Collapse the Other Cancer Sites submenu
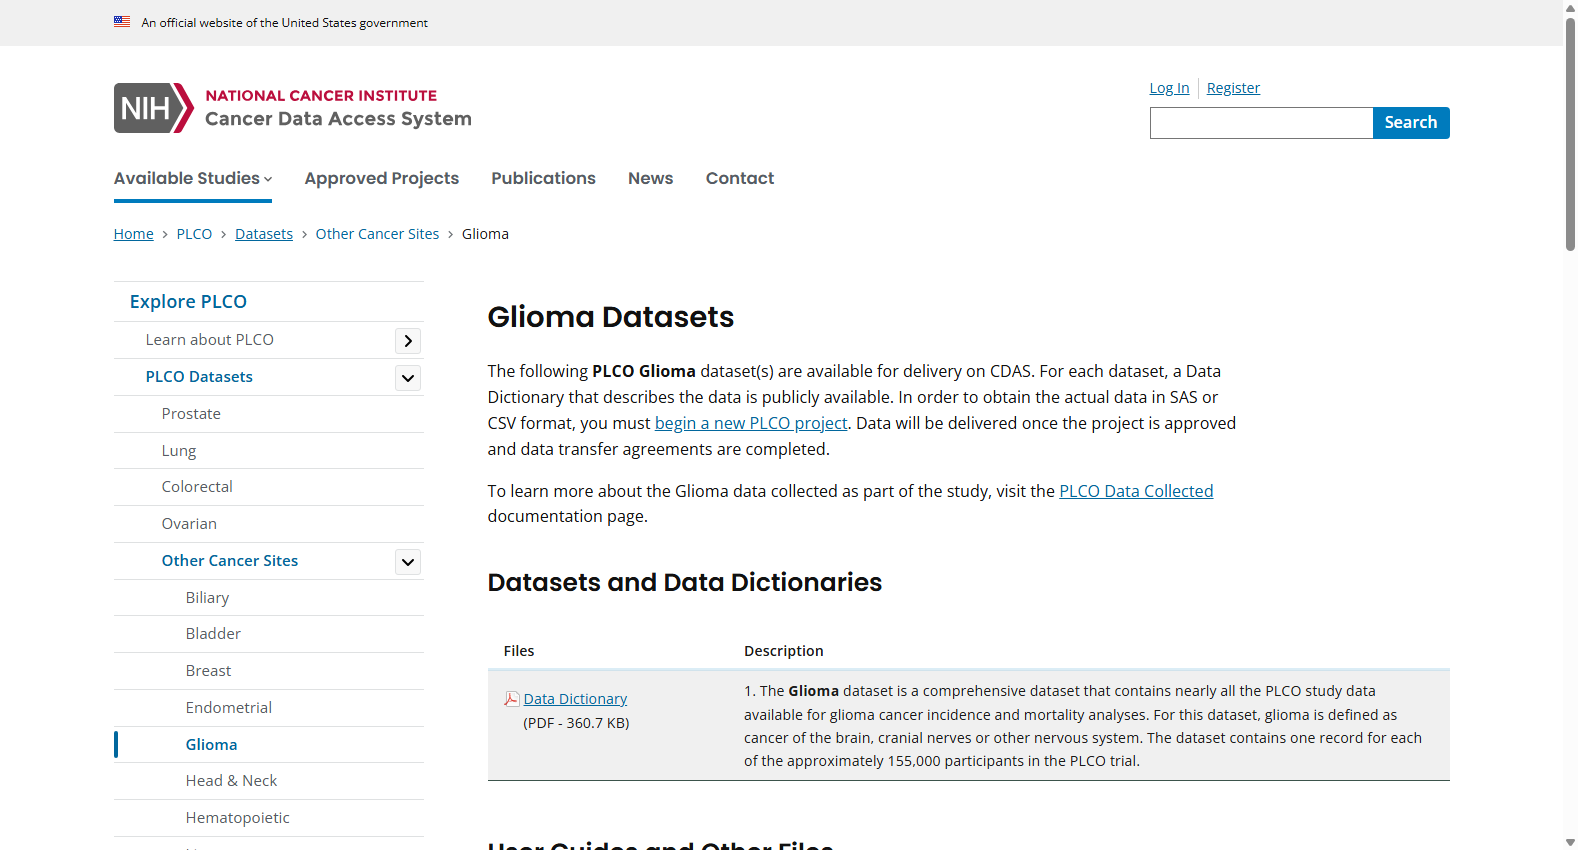Image resolution: width=1578 pixels, height=850 pixels. (408, 562)
